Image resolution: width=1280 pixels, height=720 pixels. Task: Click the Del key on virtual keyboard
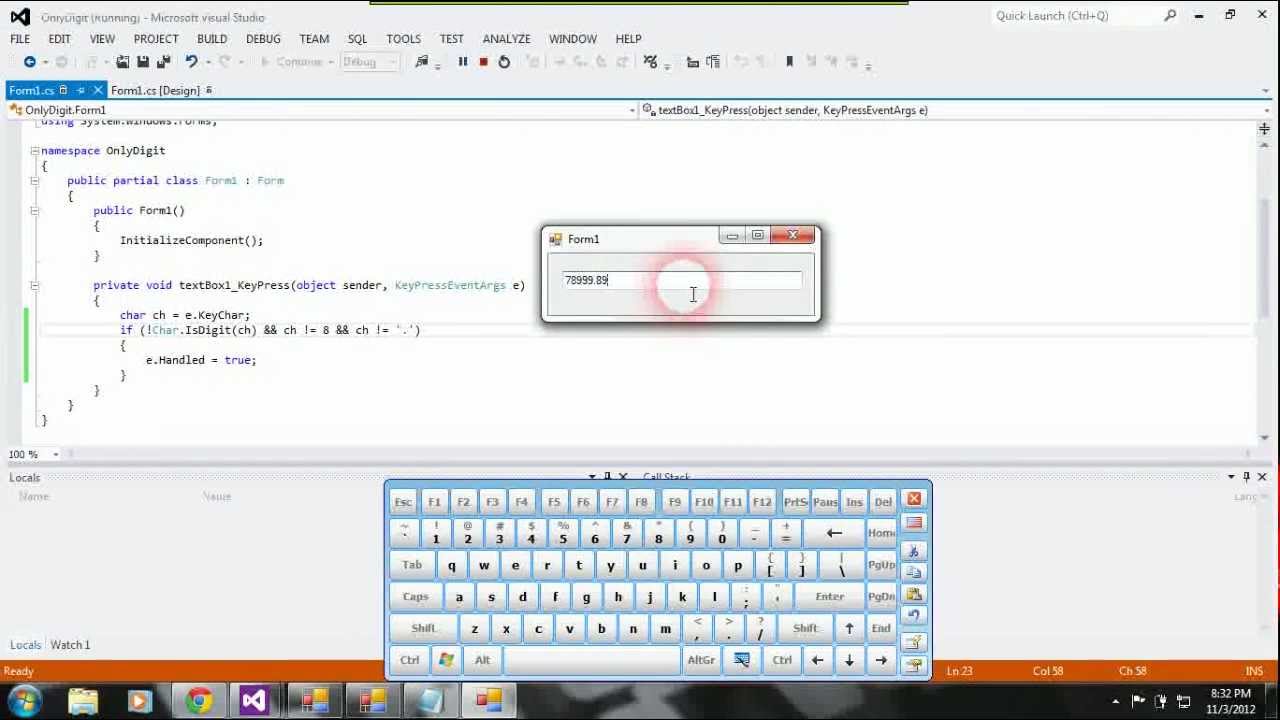click(882, 502)
